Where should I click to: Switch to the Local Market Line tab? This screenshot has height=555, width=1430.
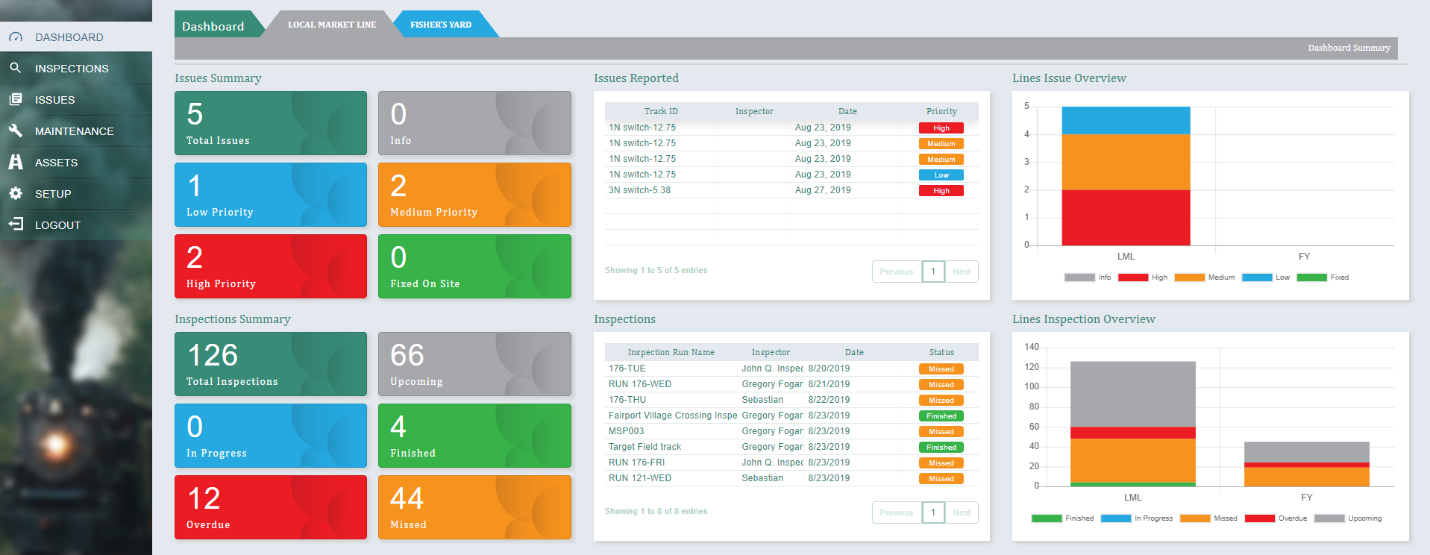(x=332, y=24)
